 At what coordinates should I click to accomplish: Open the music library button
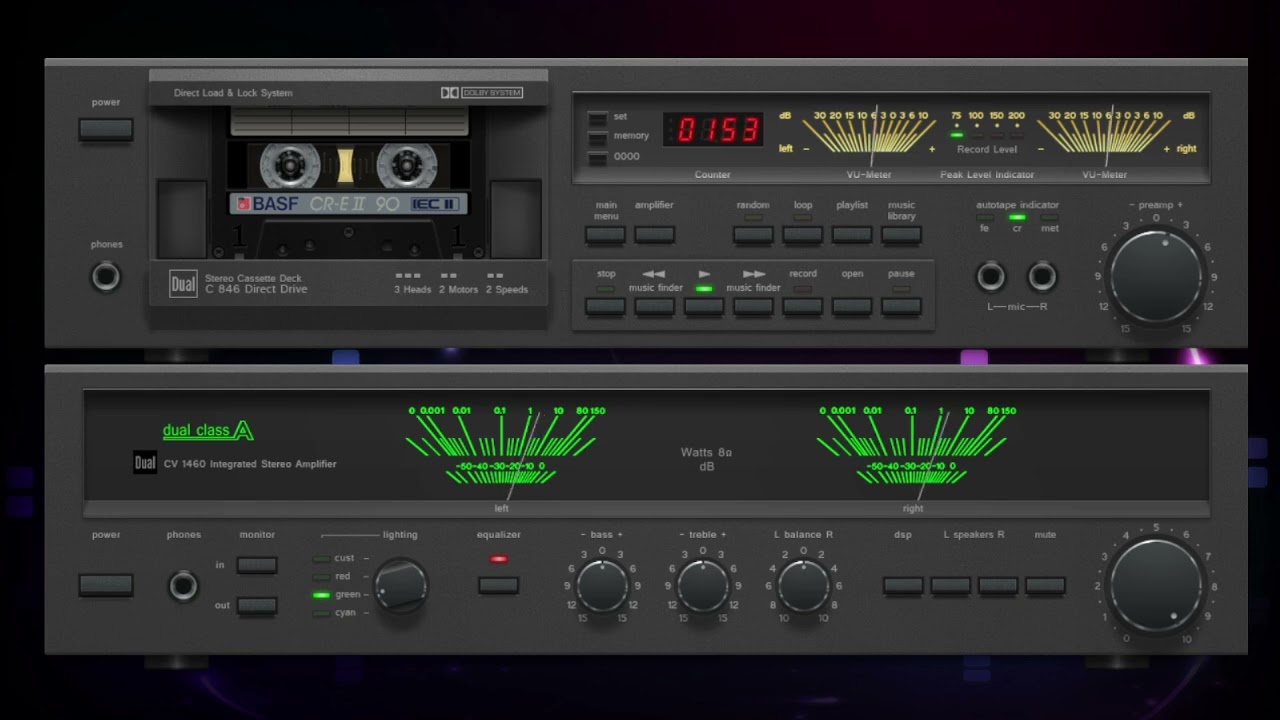(x=901, y=235)
